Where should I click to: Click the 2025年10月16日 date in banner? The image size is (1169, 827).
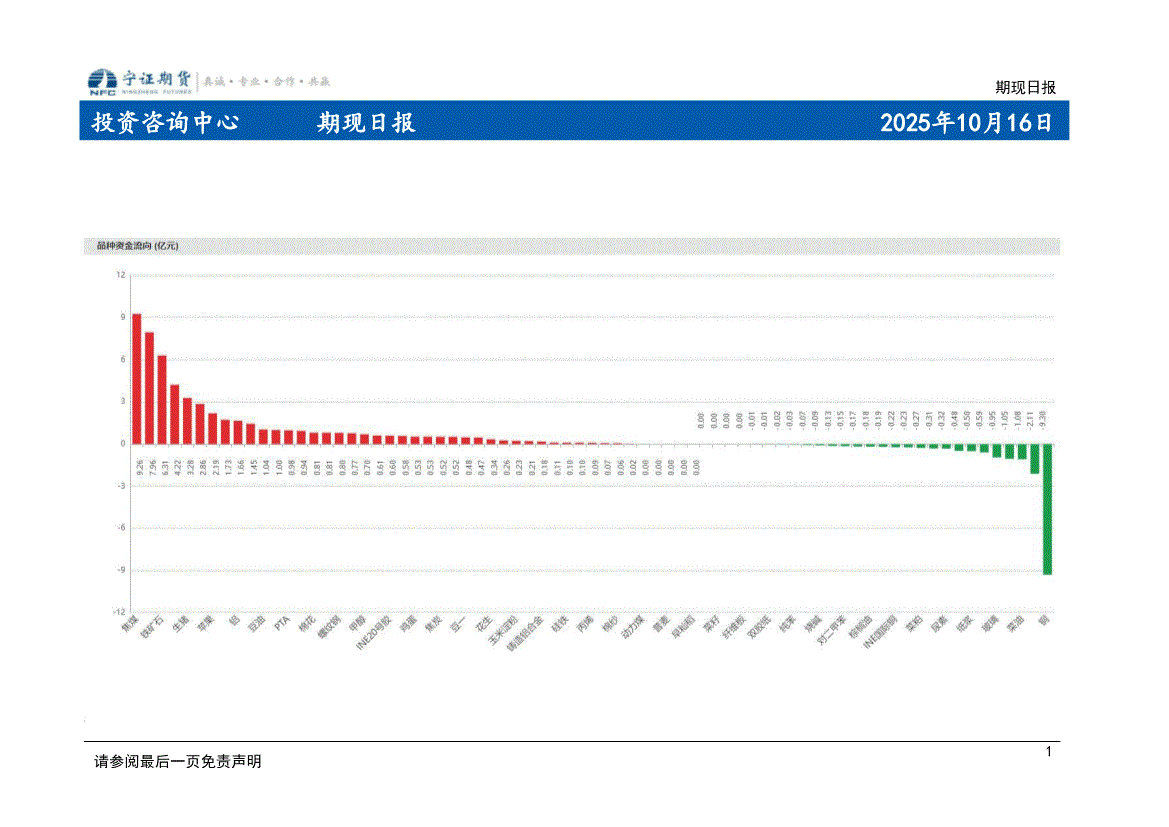click(965, 123)
